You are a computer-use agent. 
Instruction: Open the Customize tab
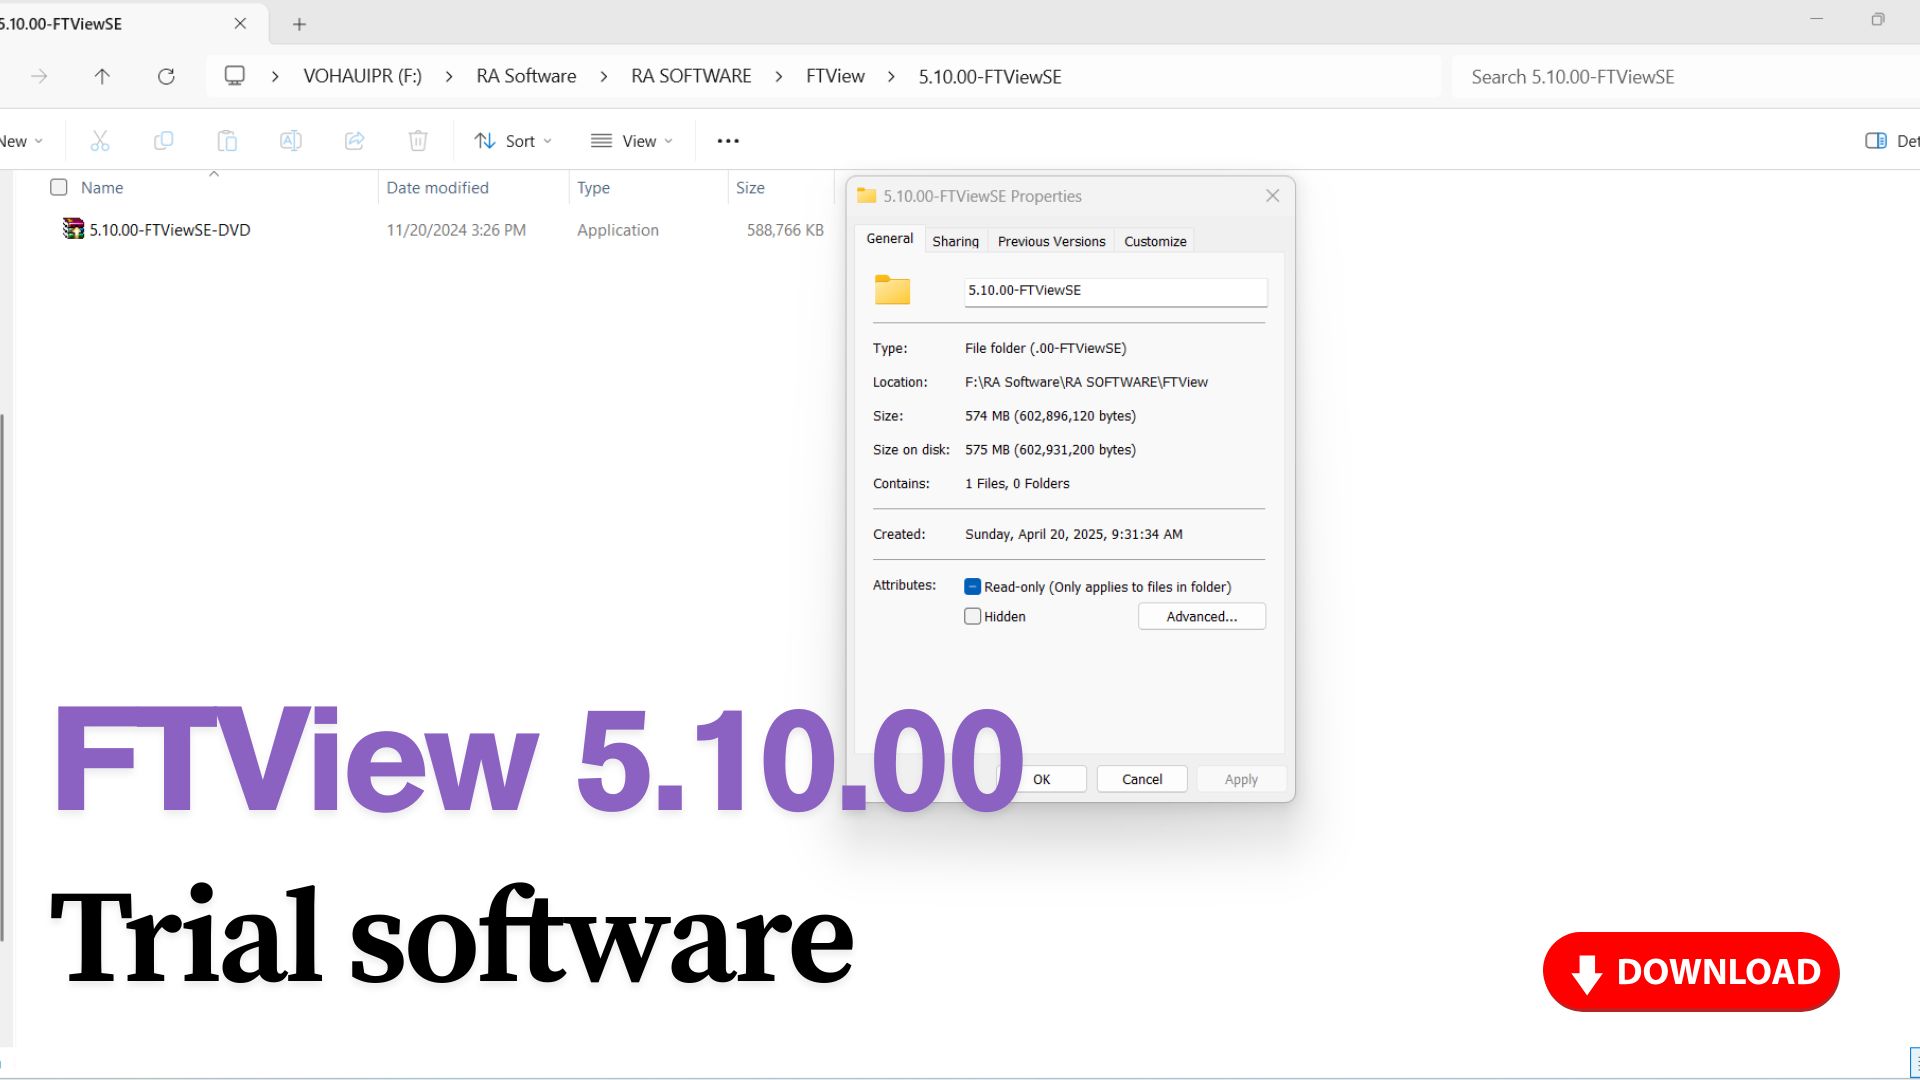1154,240
